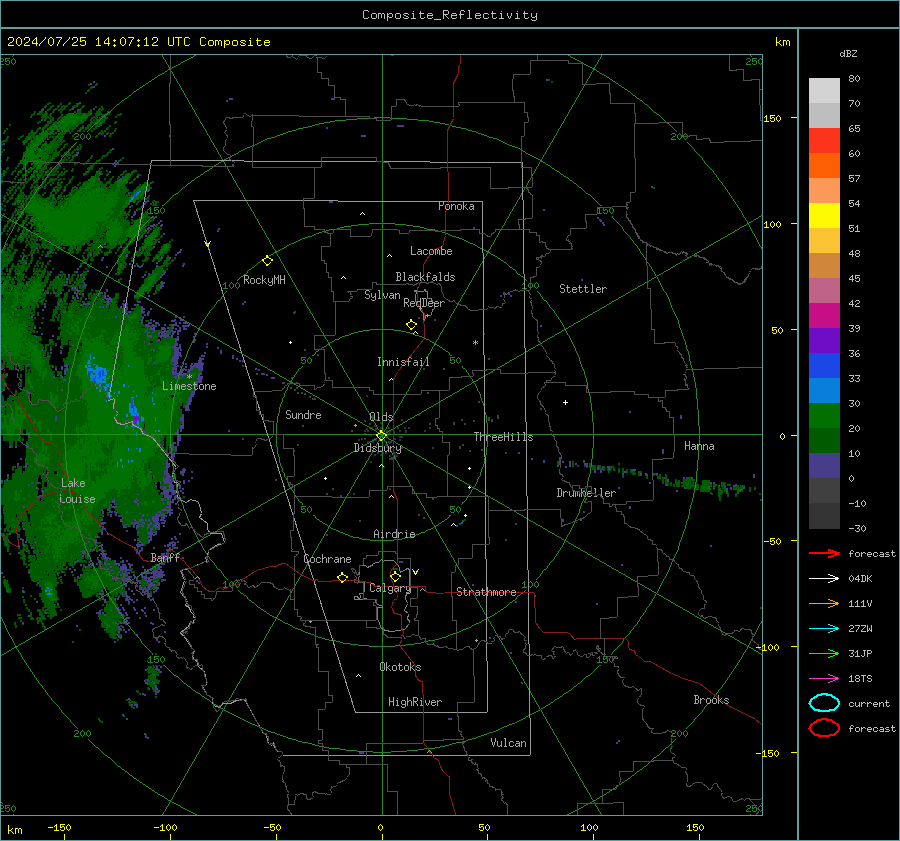
Task: Click the slate purple swatch between 10 and 0
Action: (x=824, y=466)
